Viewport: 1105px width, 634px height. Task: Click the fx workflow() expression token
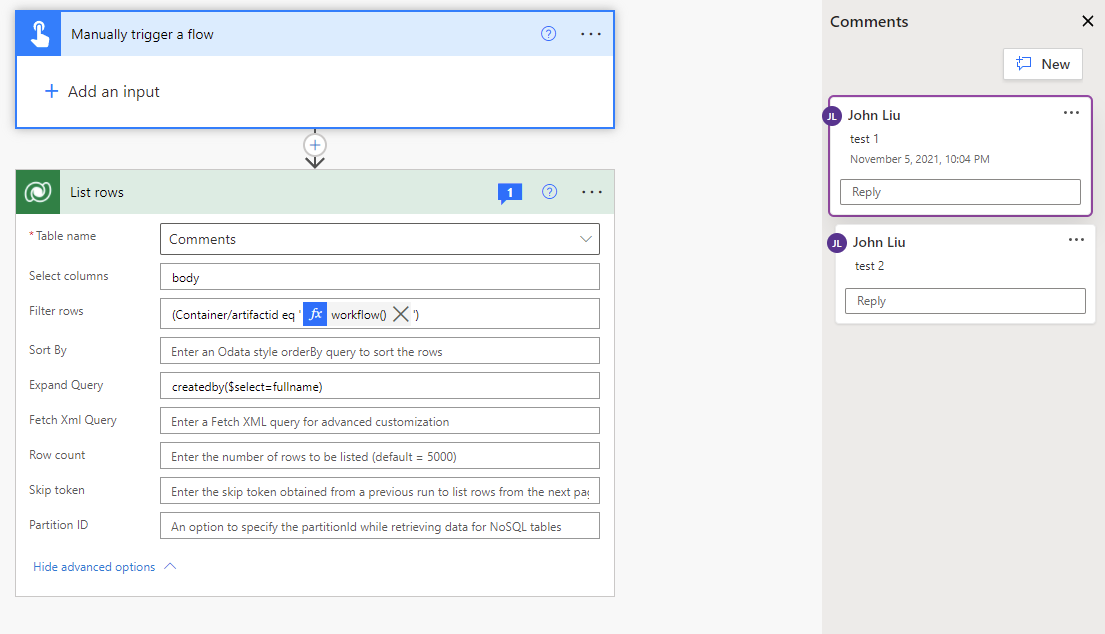click(x=345, y=314)
